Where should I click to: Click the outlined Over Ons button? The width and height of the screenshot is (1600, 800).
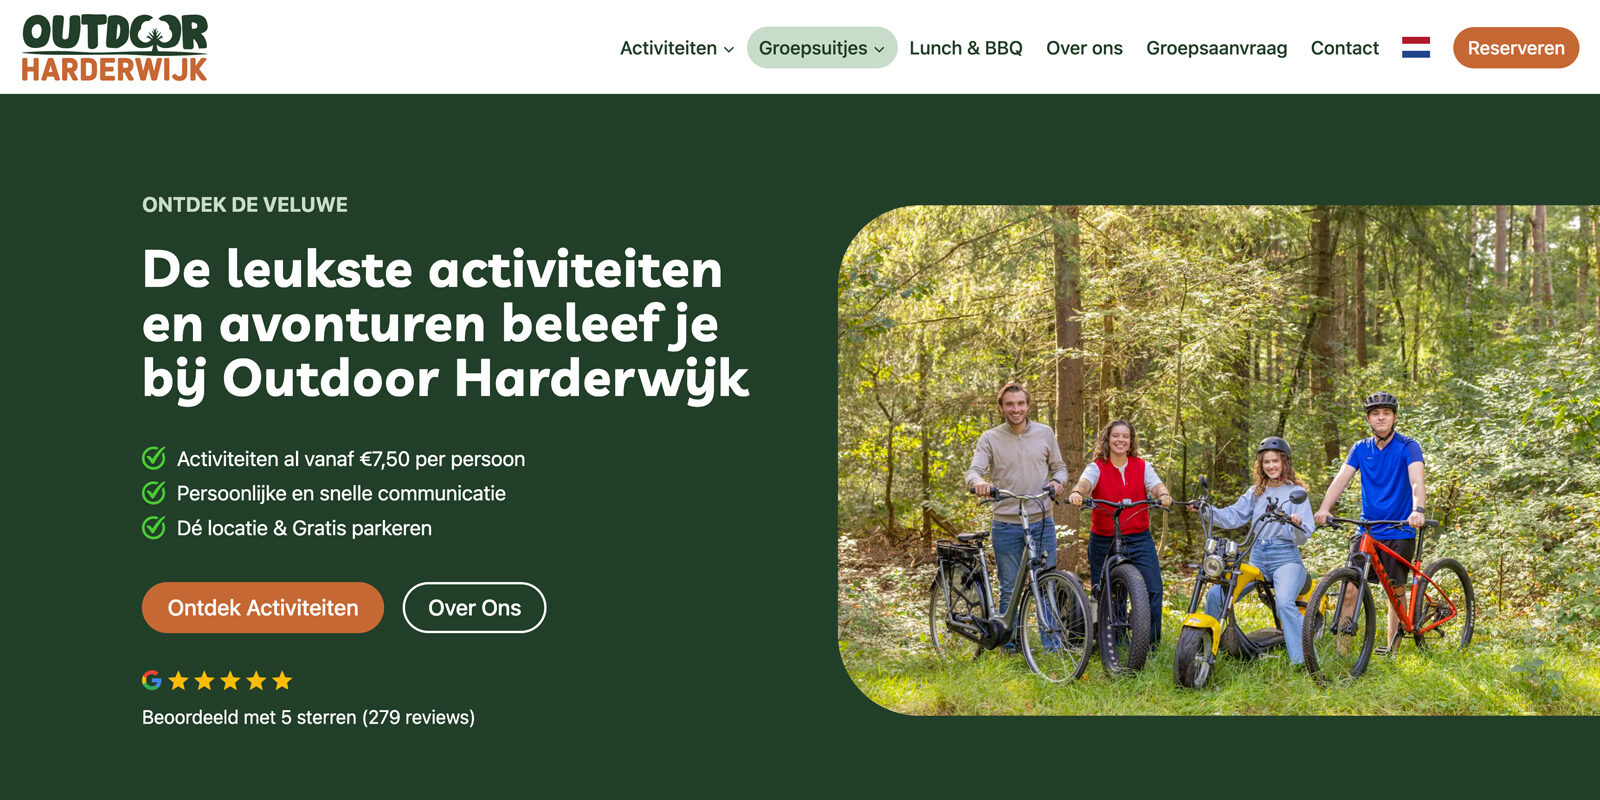click(x=474, y=607)
